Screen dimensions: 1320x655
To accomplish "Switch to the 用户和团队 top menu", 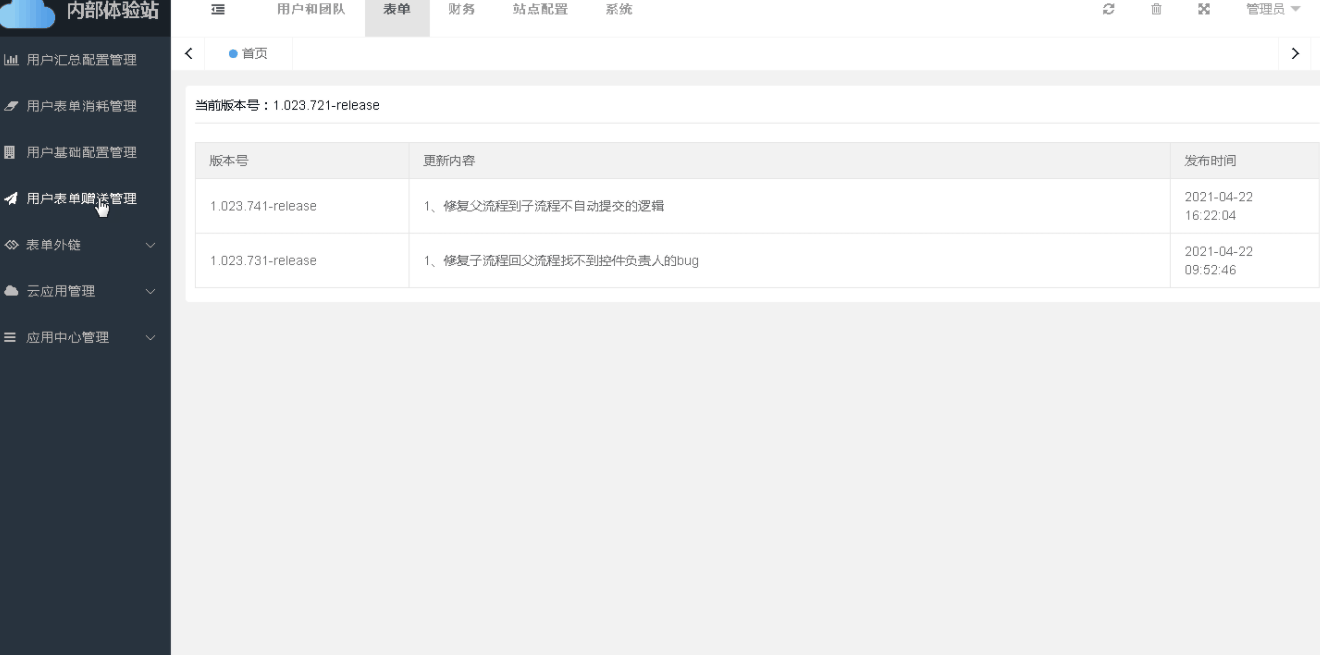I will click(x=311, y=10).
